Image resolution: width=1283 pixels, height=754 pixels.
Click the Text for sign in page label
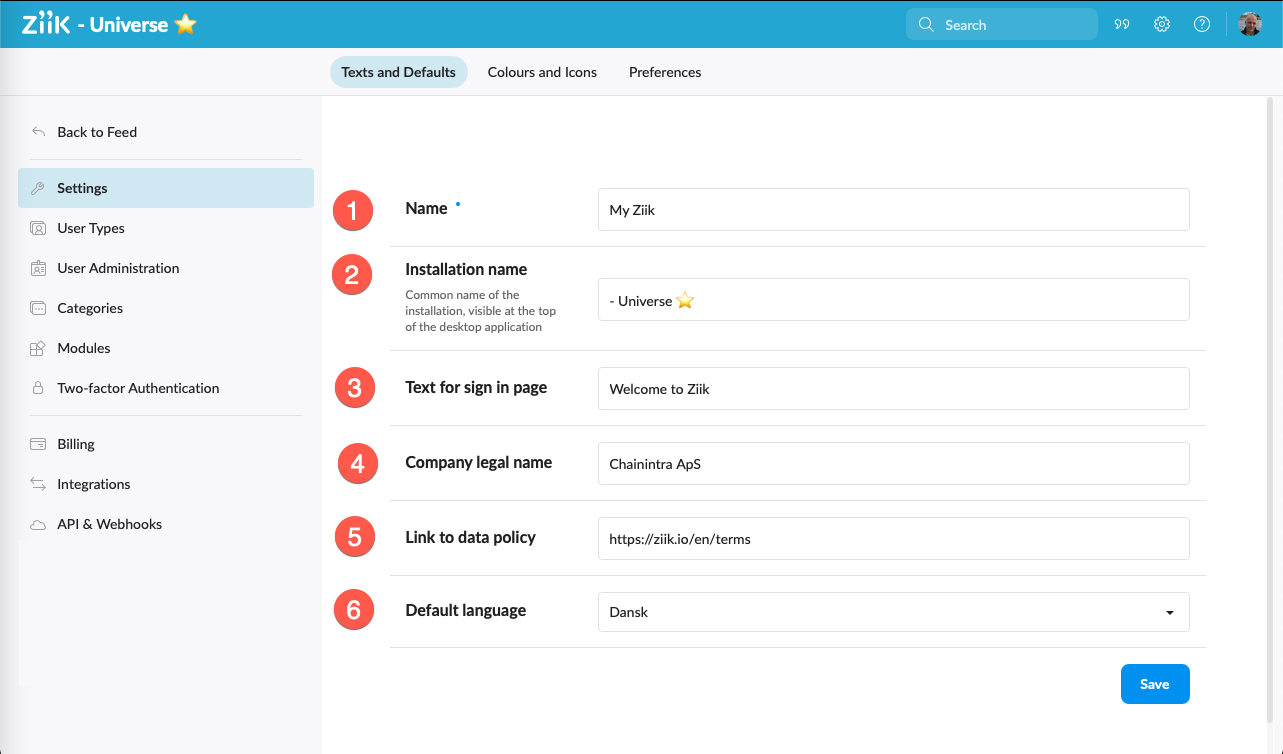476,387
